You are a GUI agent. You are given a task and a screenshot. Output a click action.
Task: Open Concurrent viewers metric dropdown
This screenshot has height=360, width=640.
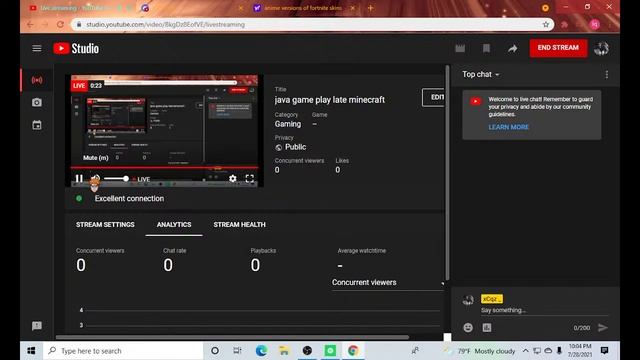tap(388, 282)
